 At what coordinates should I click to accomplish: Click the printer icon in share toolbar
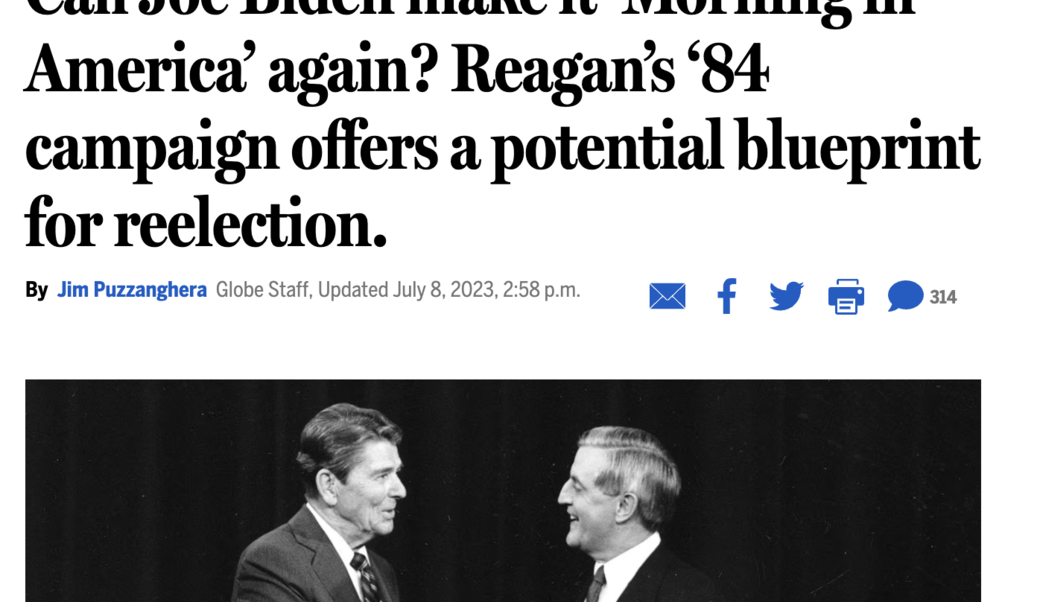point(846,296)
